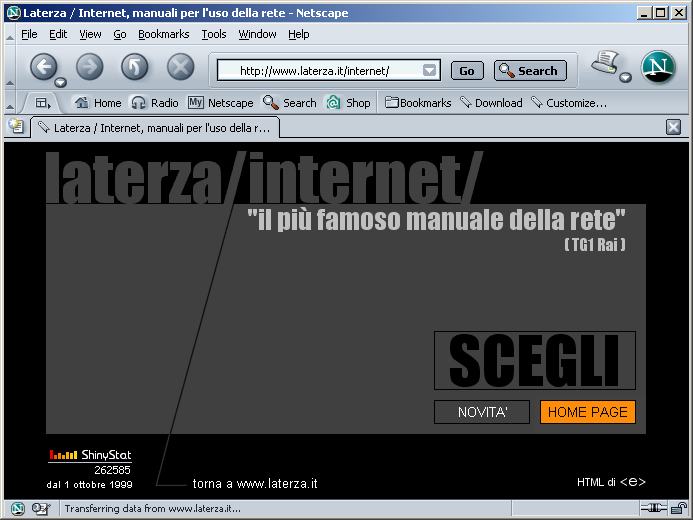The width and height of the screenshot is (693, 520).
Task: Click the SCEGLI banner image
Action: point(535,361)
